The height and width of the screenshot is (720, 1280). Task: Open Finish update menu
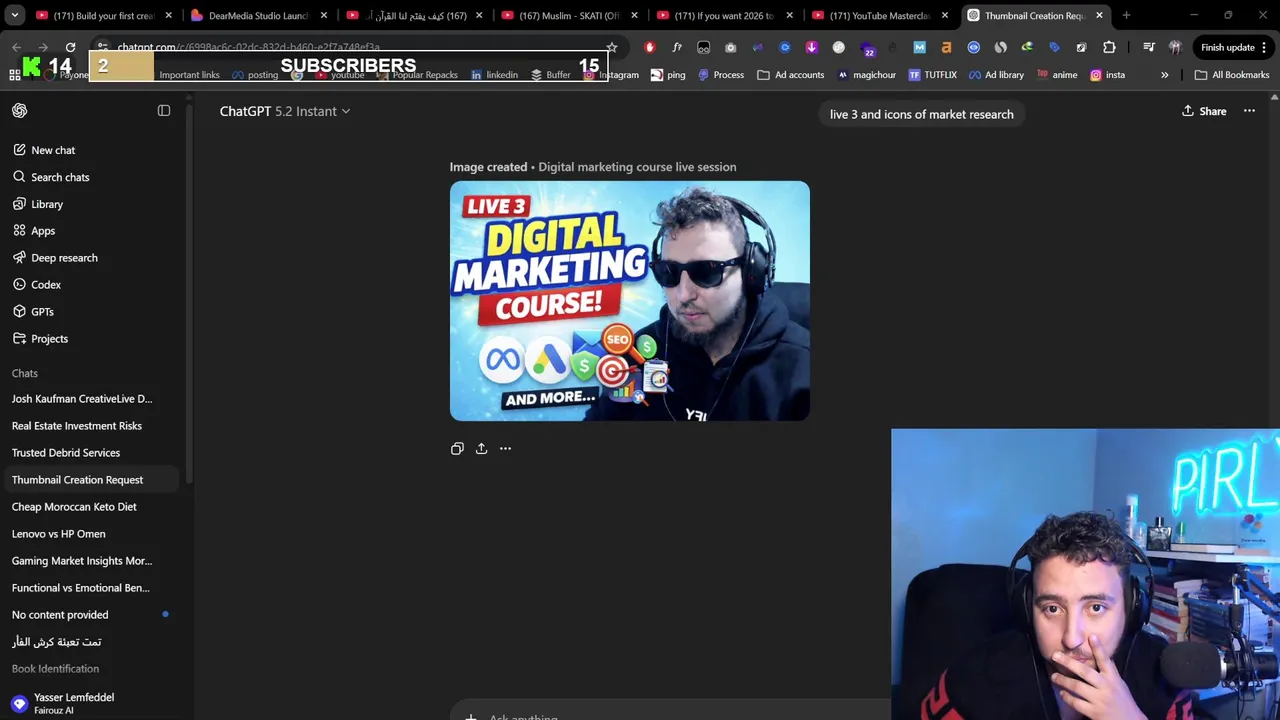(1234, 47)
